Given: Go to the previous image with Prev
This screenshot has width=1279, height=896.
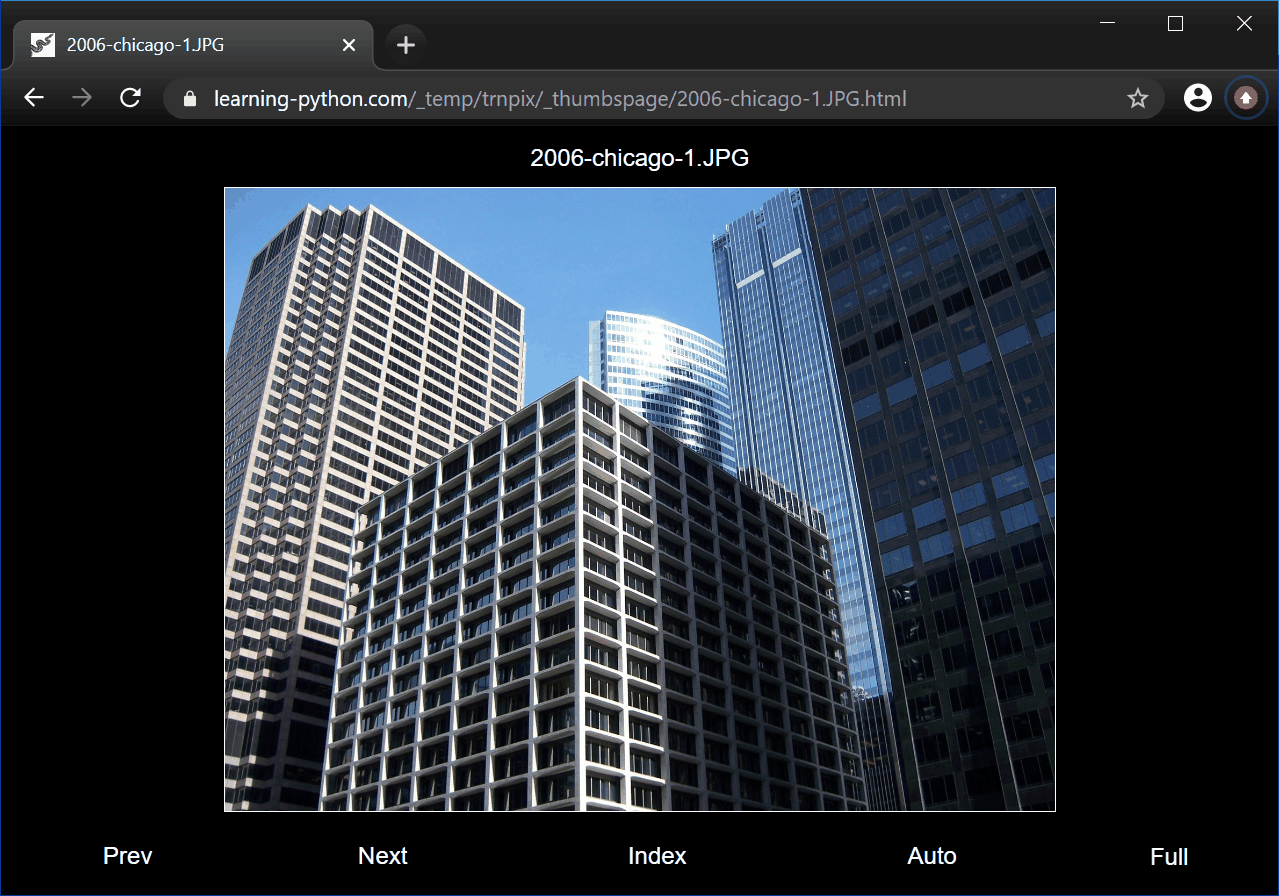Looking at the screenshot, I should pos(128,856).
